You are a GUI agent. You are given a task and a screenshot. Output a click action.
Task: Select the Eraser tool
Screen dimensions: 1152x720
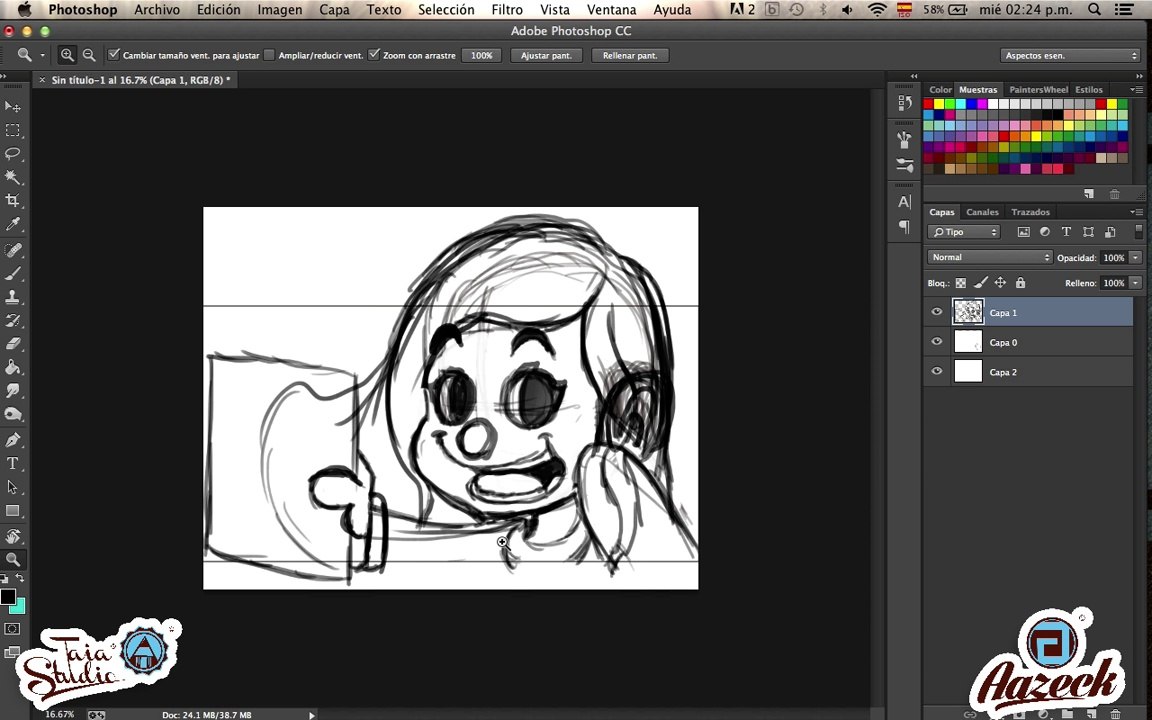click(12, 343)
